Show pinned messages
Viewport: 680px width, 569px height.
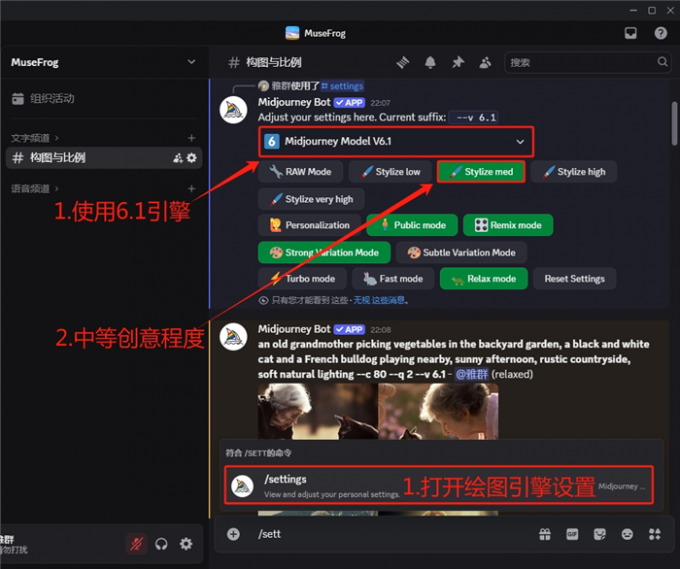point(458,62)
